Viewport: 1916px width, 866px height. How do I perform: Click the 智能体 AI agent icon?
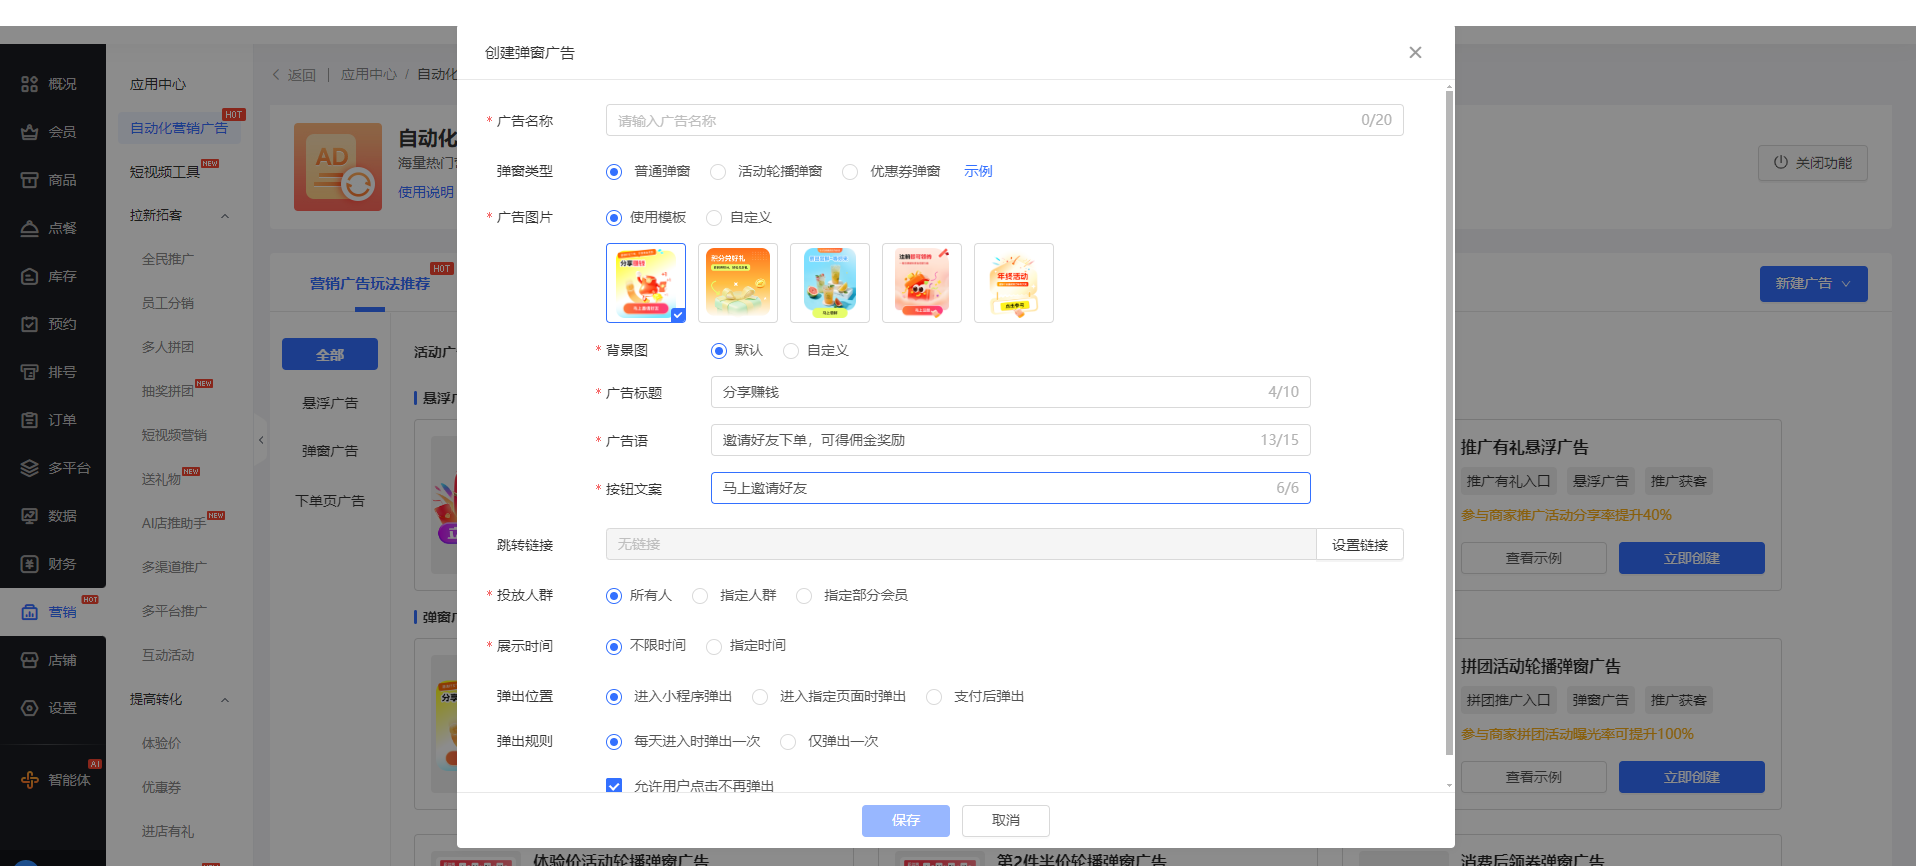tap(30, 780)
